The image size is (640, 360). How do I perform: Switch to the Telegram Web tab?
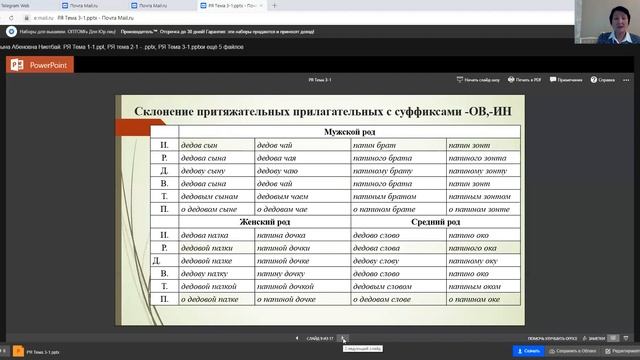click(x=15, y=6)
